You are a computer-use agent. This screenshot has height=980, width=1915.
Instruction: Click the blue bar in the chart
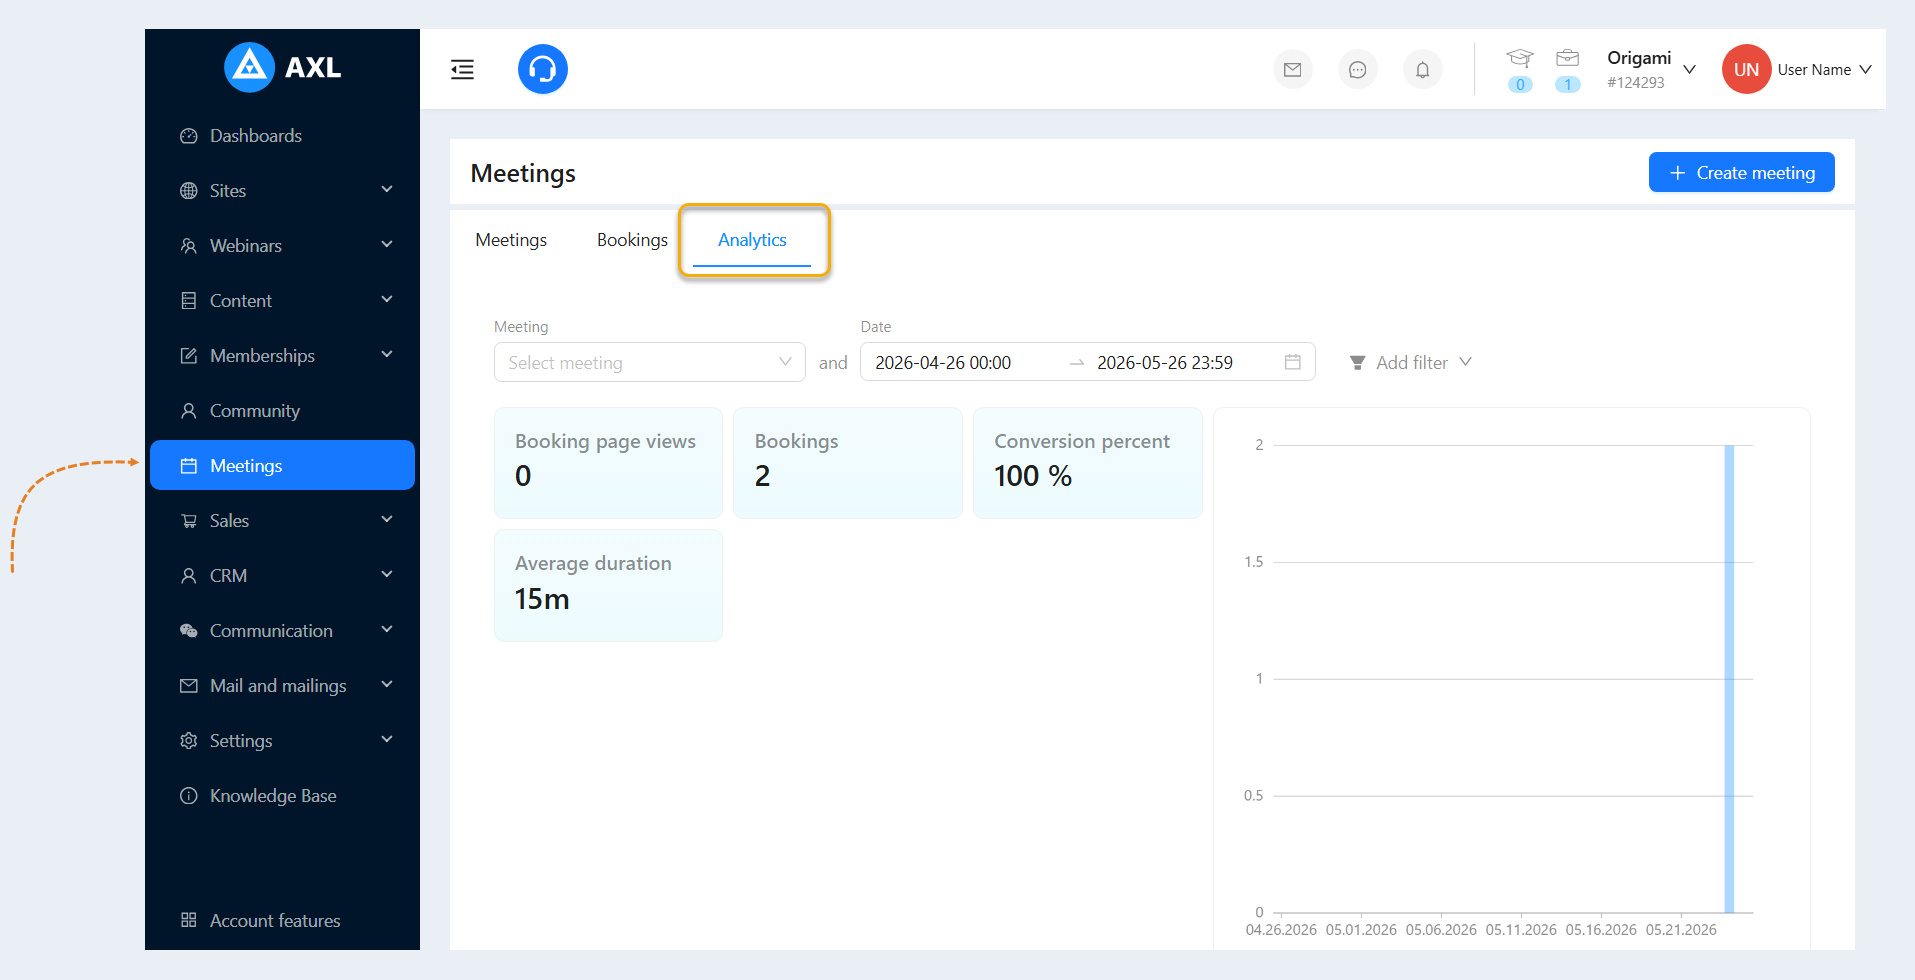coord(1729,679)
